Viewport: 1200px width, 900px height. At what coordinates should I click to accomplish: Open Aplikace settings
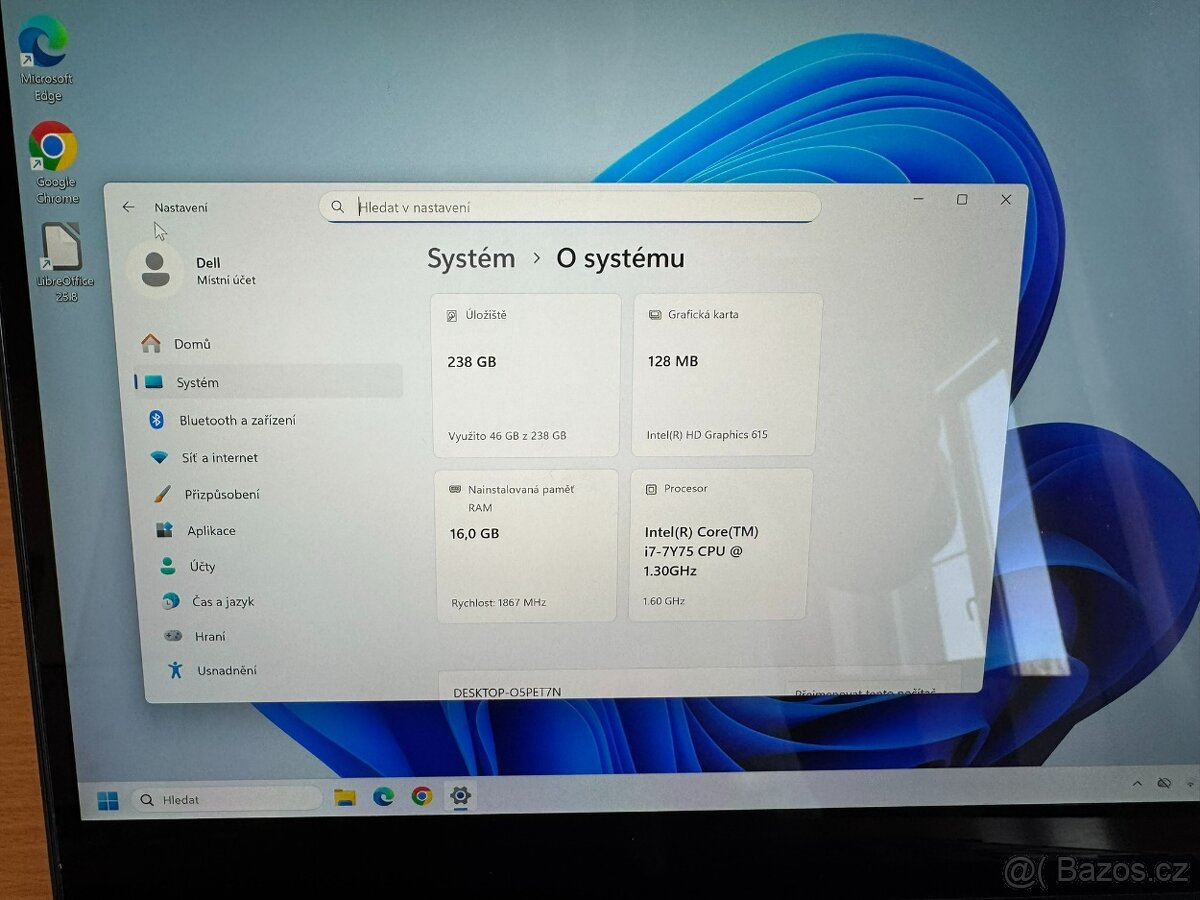coord(210,530)
